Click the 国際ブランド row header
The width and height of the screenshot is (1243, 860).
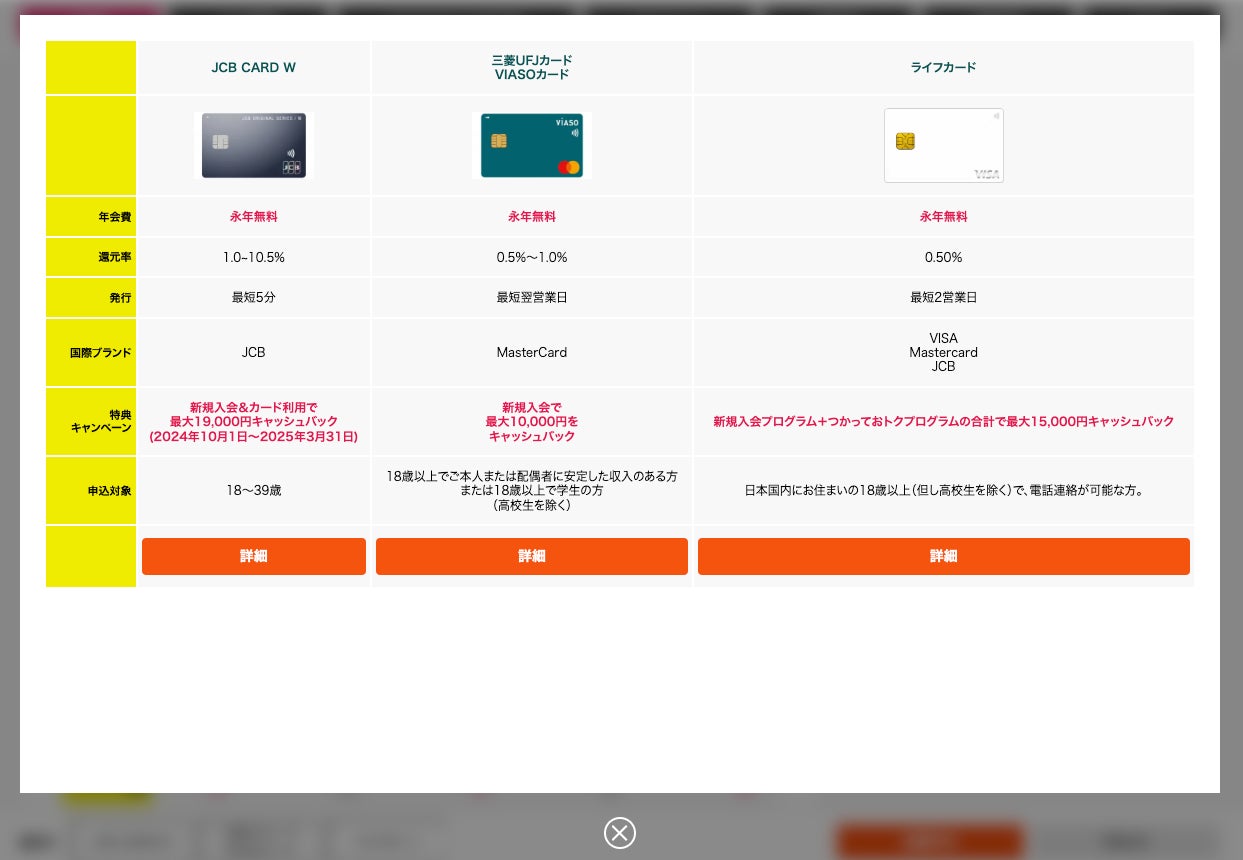[x=91, y=353]
